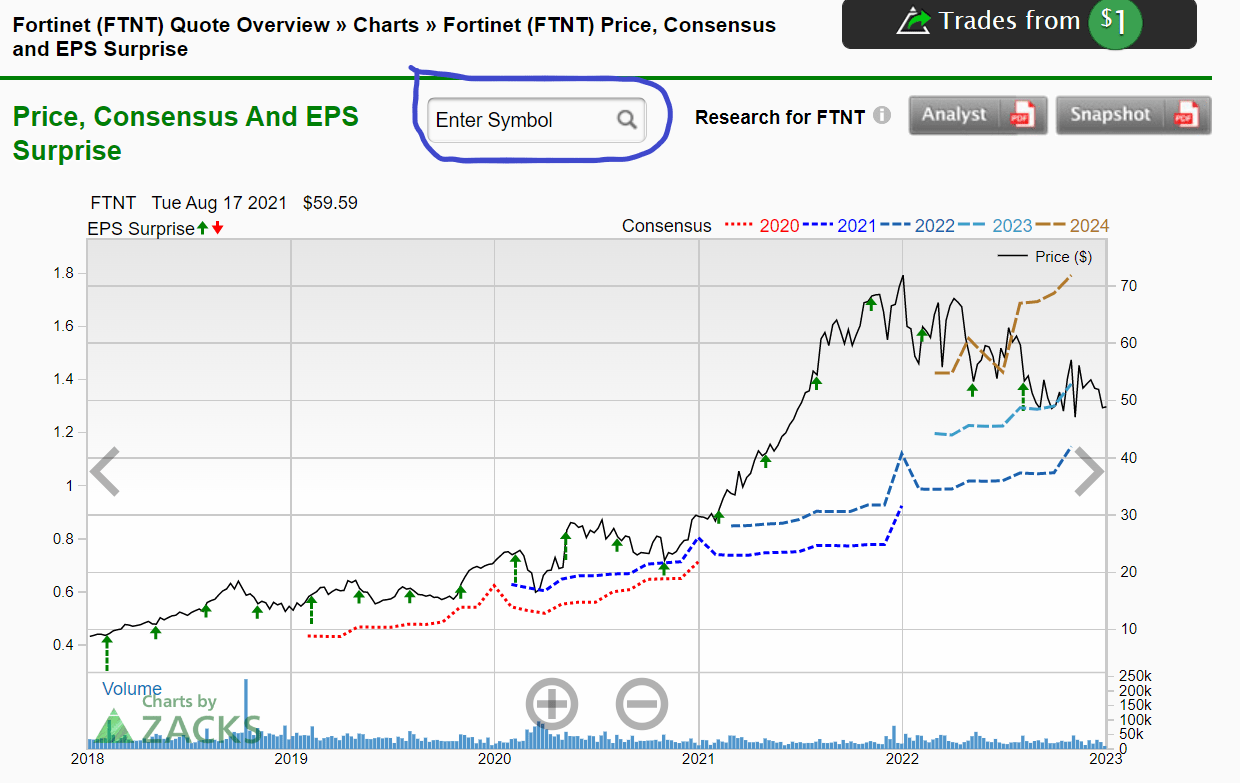This screenshot has height=783, width=1240.
Task: Navigate chart forward with right chevron arrow
Action: (1089, 472)
